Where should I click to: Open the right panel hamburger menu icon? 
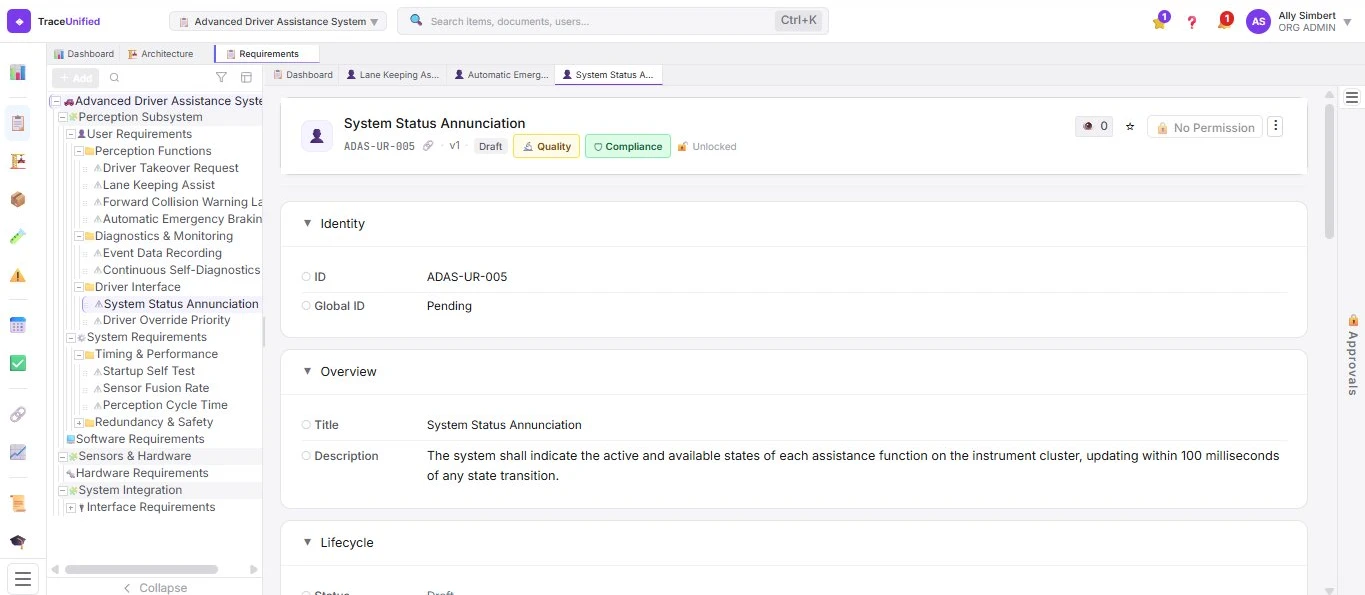pos(1352,97)
